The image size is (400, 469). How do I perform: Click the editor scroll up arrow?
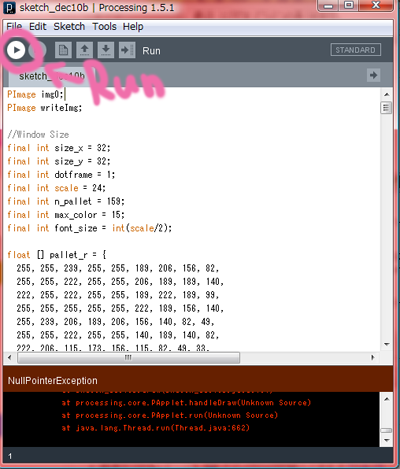387,95
